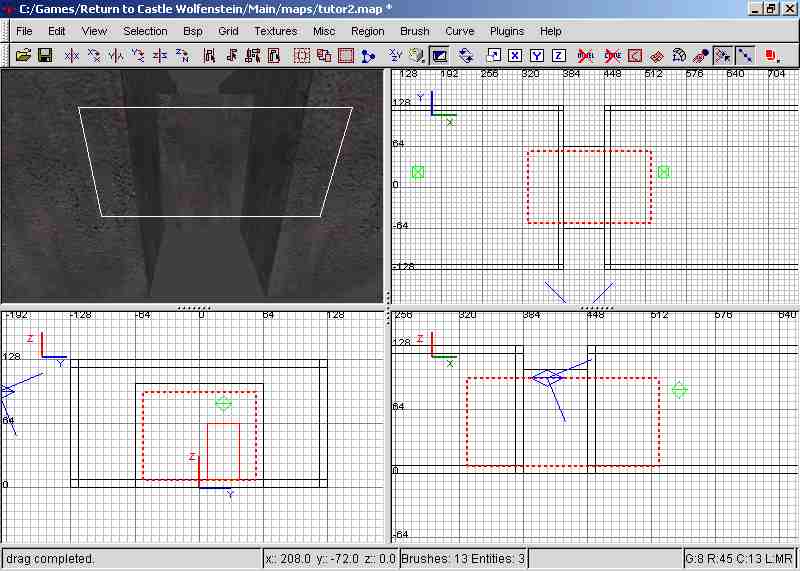
Task: Click the X-axis flip toolbar icon
Action: (x=71, y=55)
